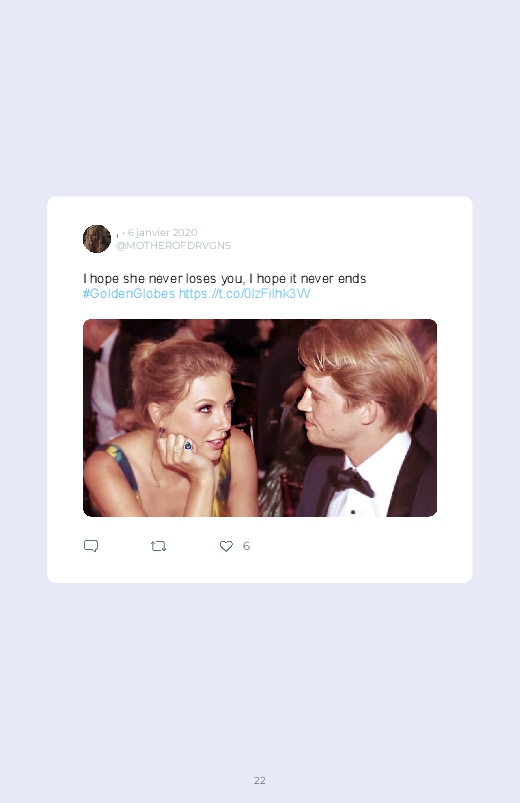Open the @MOTHEROFDRVGNS handle

click(x=173, y=245)
